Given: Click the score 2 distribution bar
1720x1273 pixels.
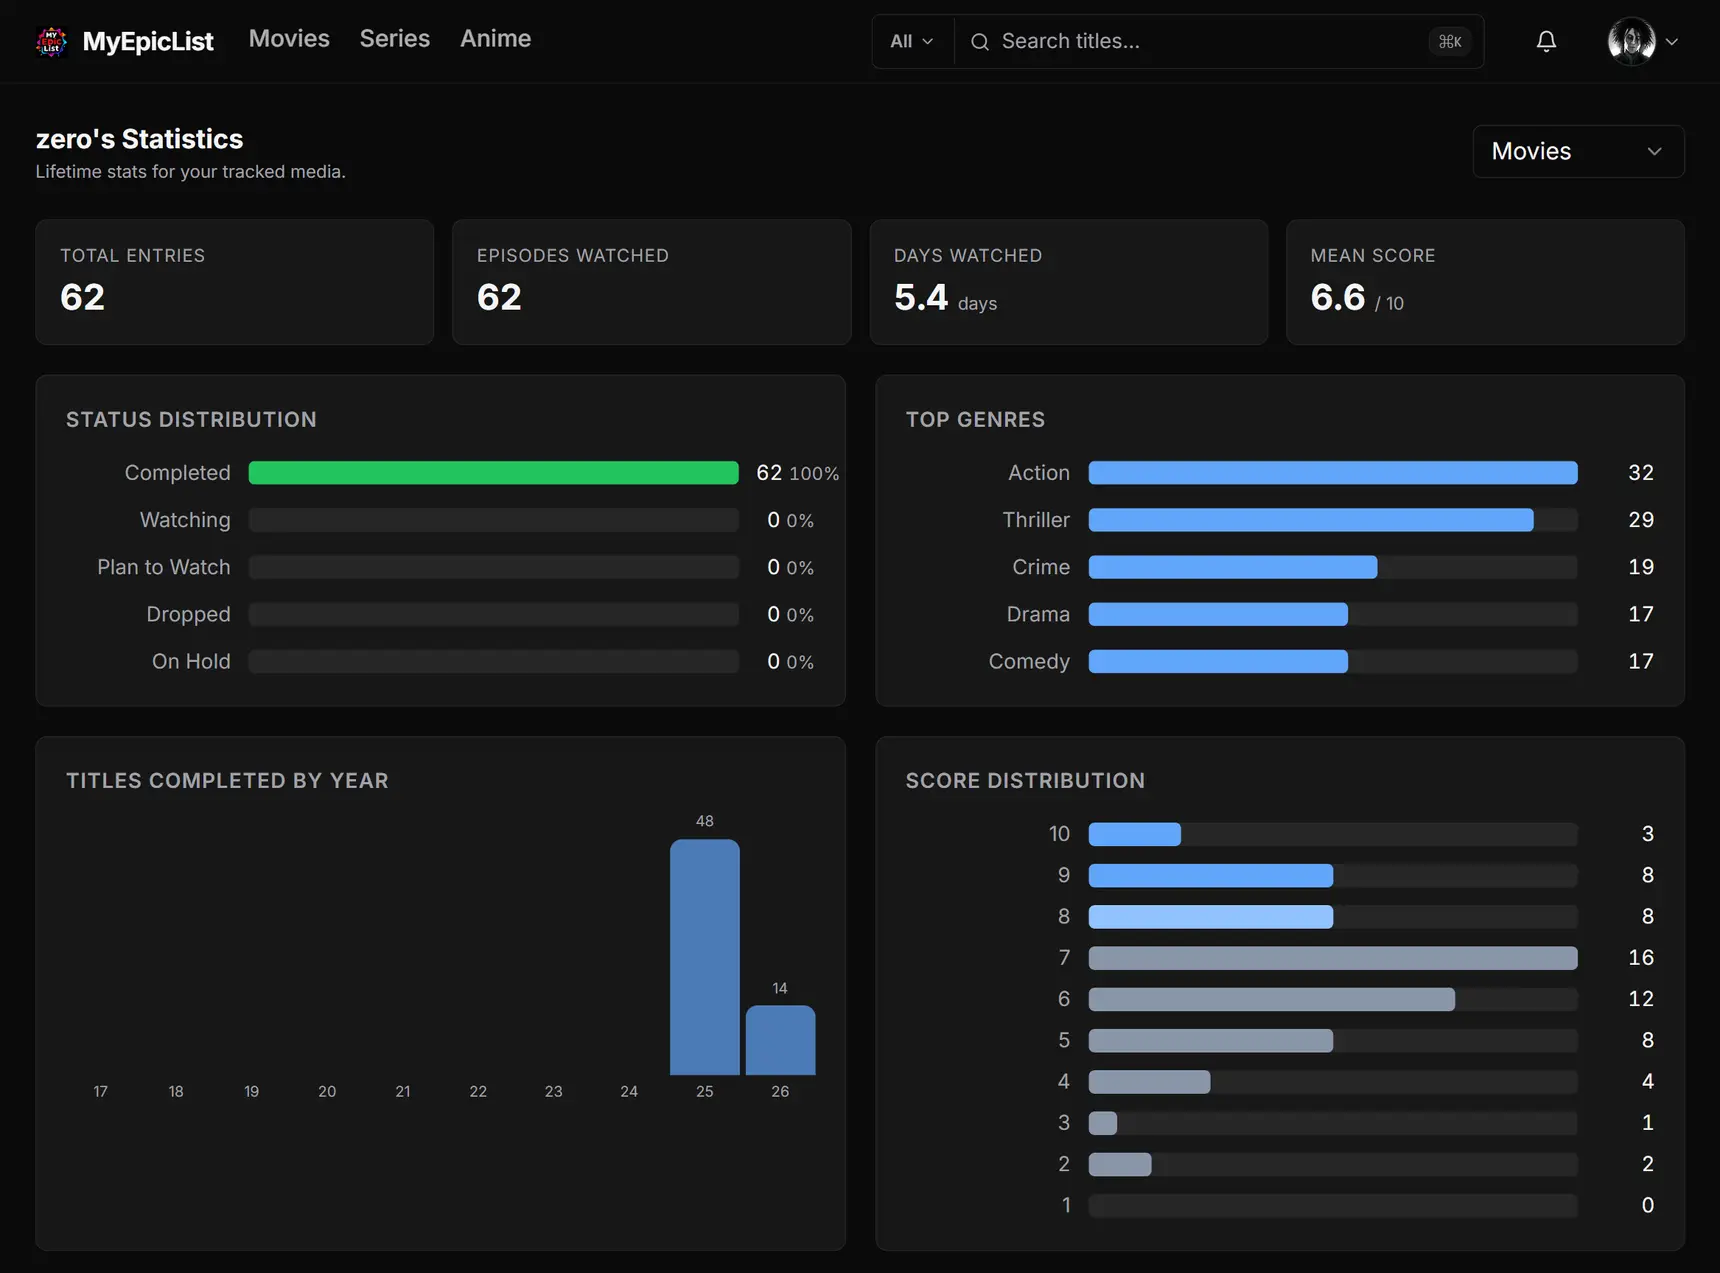Looking at the screenshot, I should [x=1120, y=1164].
